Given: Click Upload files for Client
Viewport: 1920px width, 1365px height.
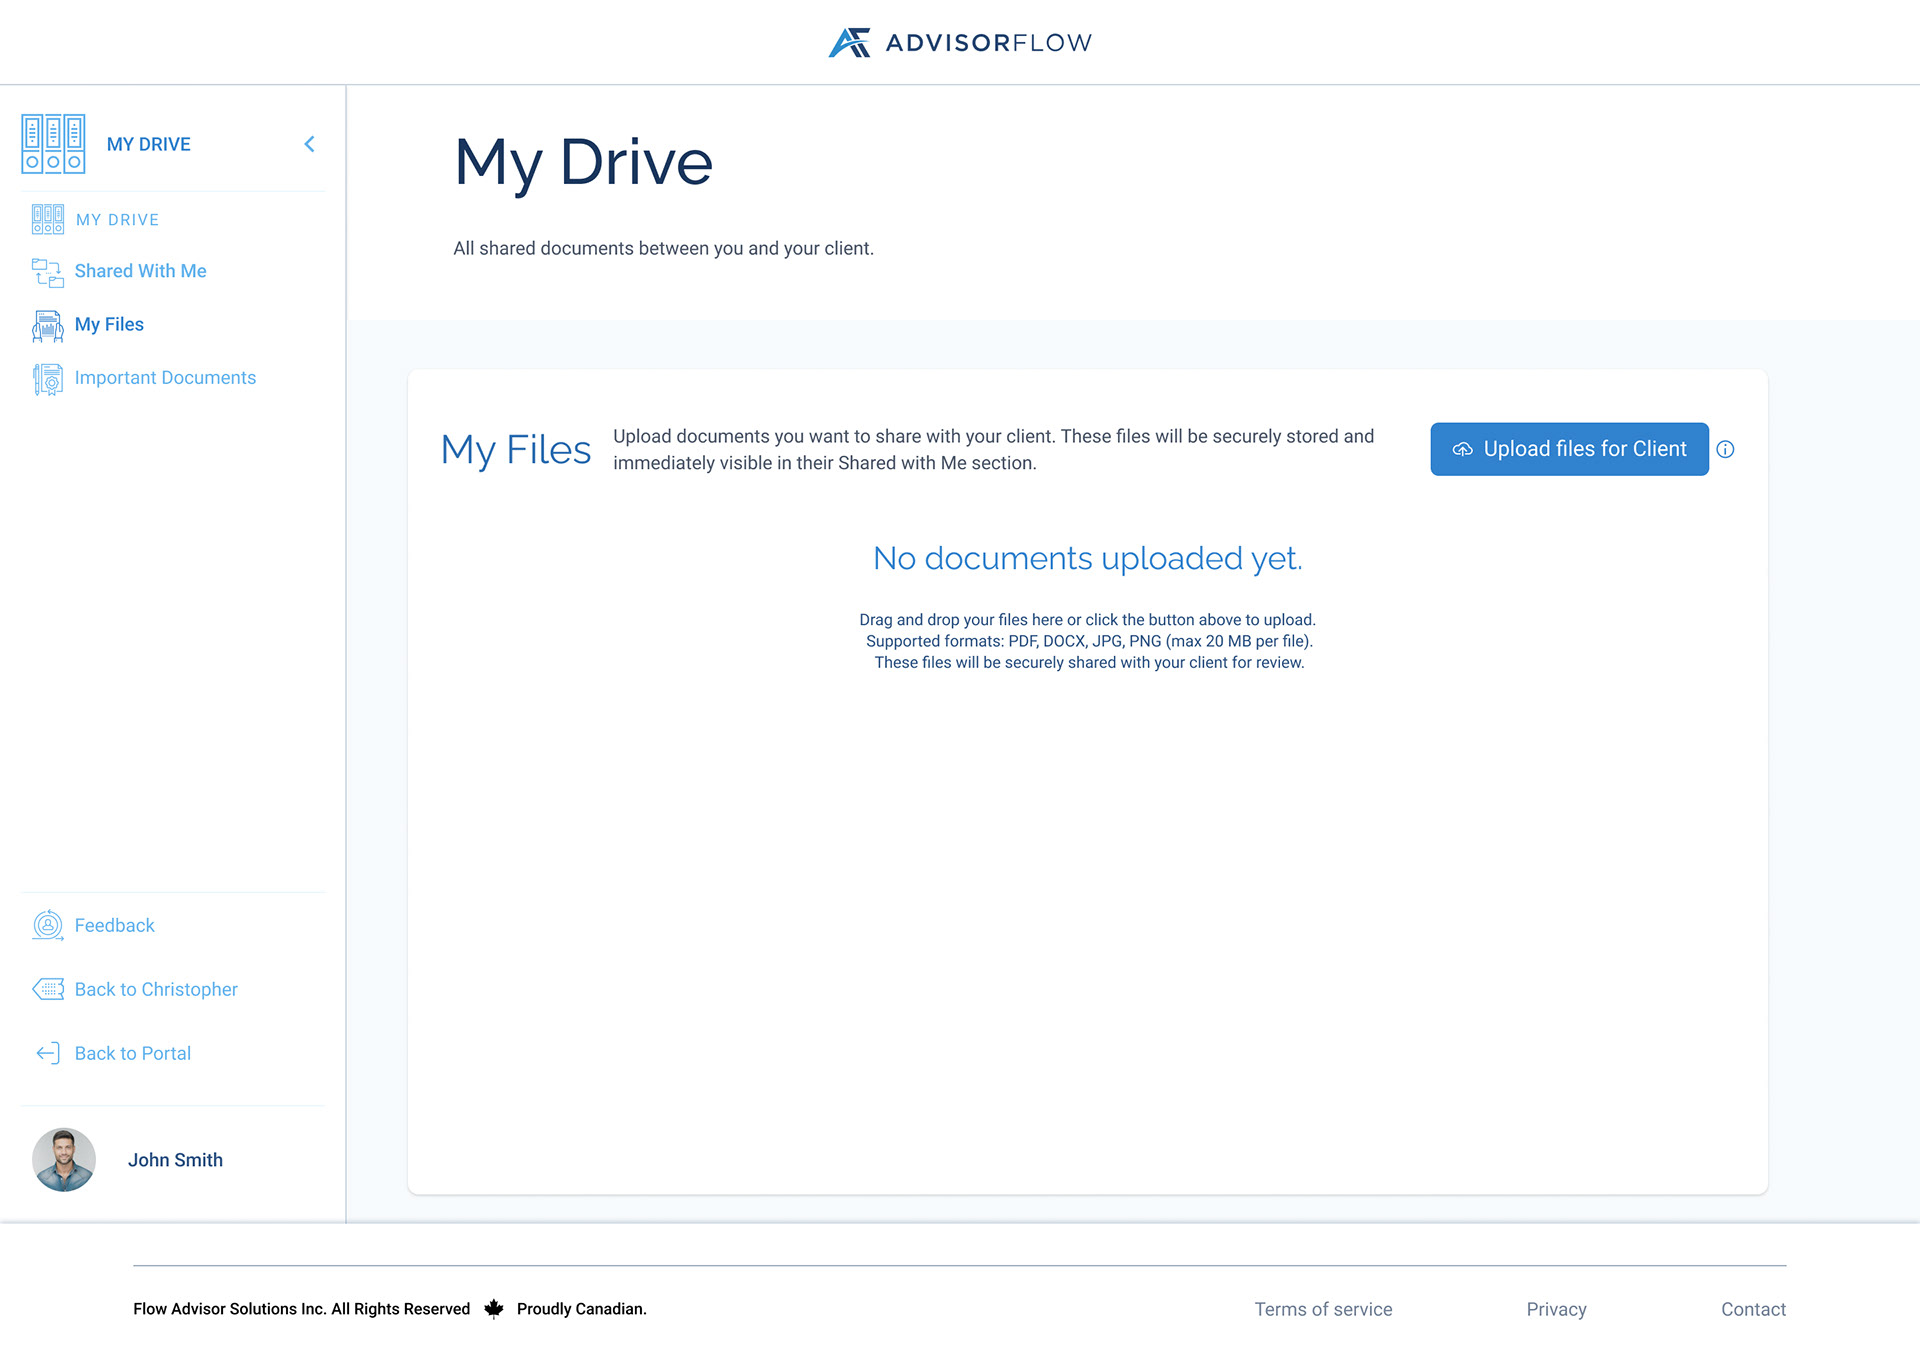Looking at the screenshot, I should pyautogui.click(x=1568, y=449).
